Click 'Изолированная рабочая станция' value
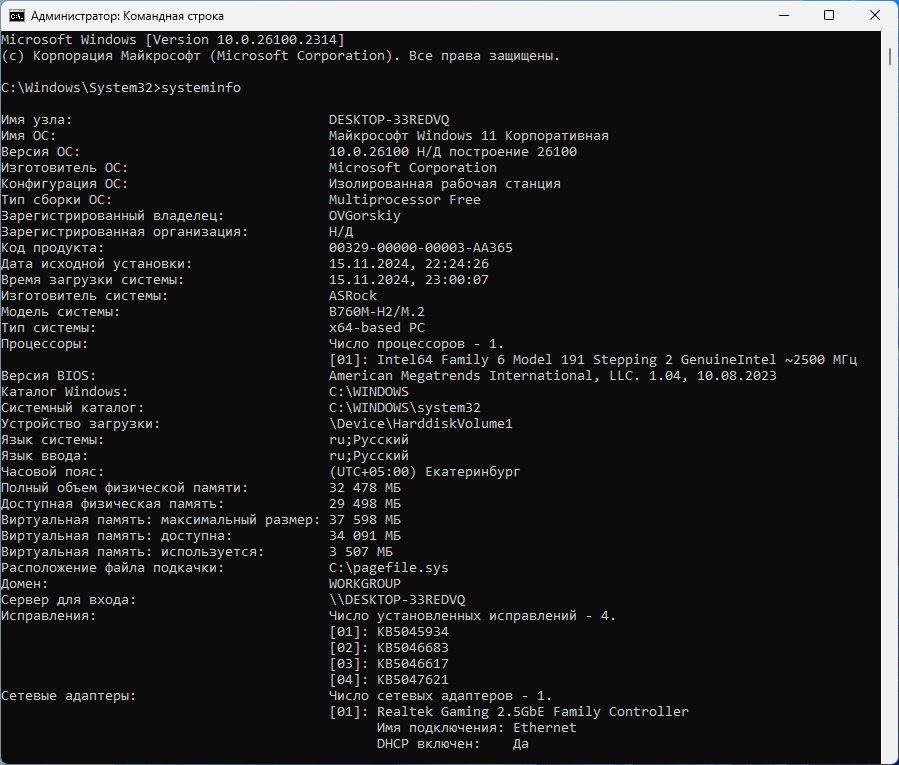 pos(444,184)
